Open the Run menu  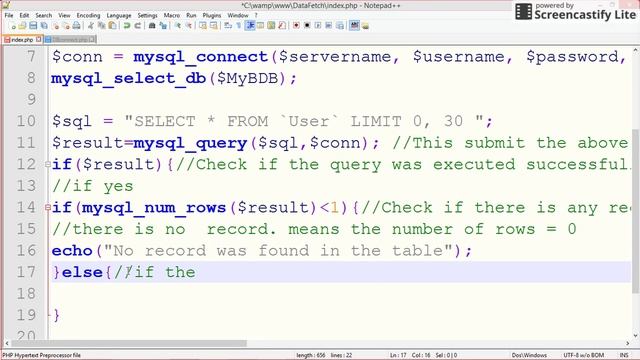(191, 15)
